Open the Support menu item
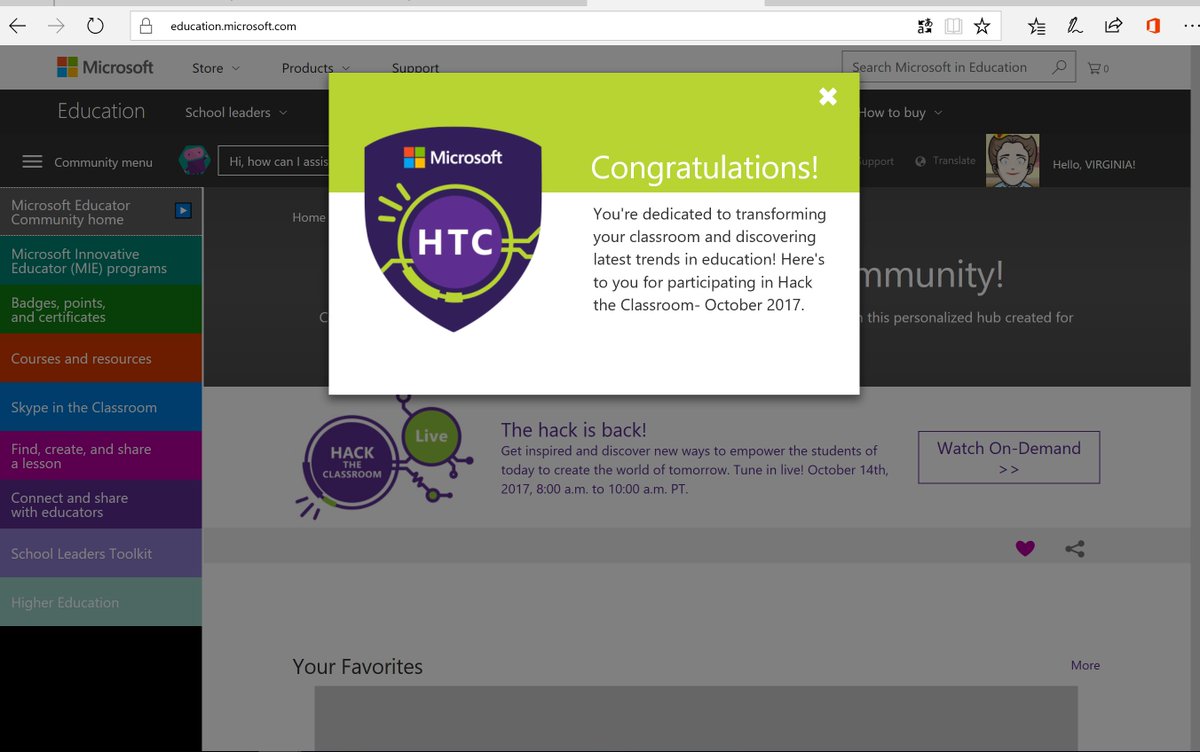The height and width of the screenshot is (752, 1200). (415, 68)
